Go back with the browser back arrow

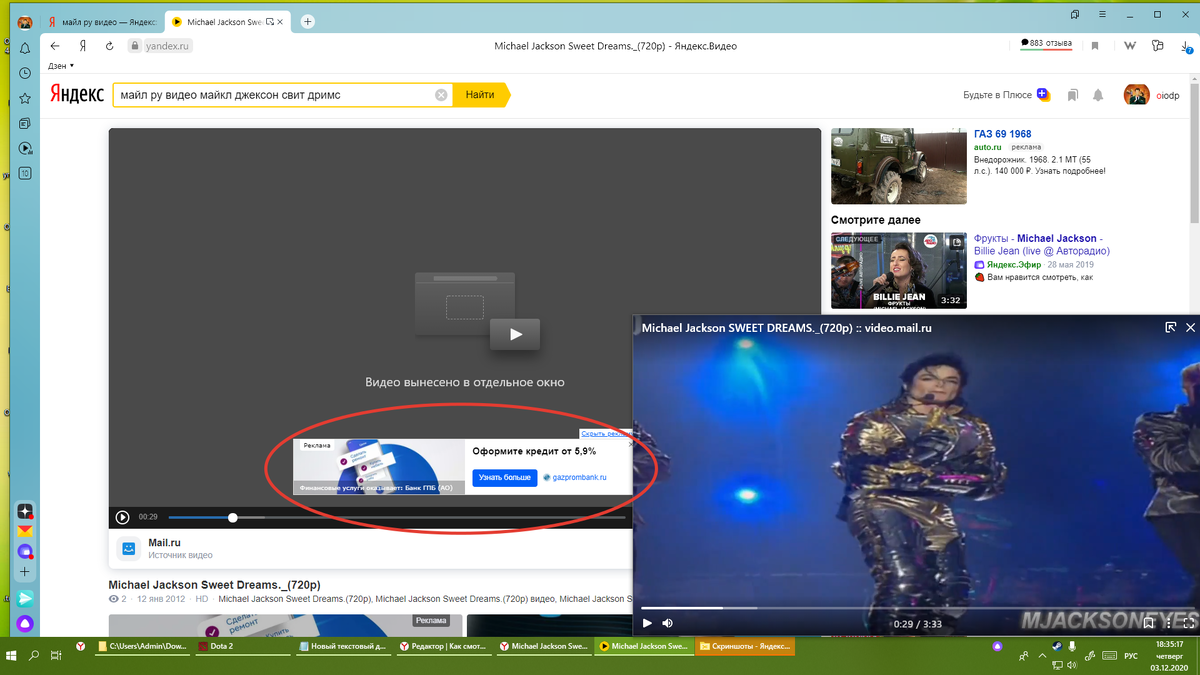tap(55, 46)
